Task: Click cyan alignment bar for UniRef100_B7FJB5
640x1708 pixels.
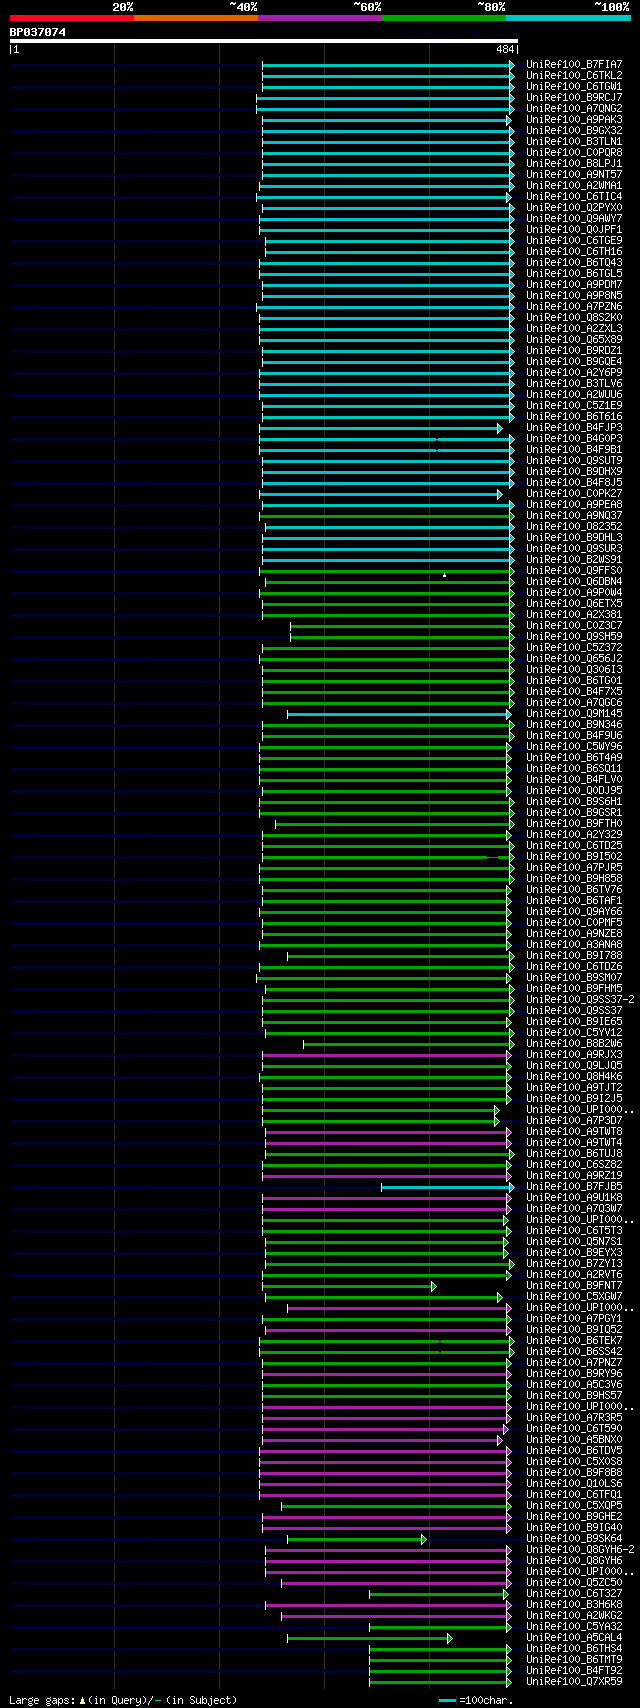Action: pyautogui.click(x=448, y=1187)
